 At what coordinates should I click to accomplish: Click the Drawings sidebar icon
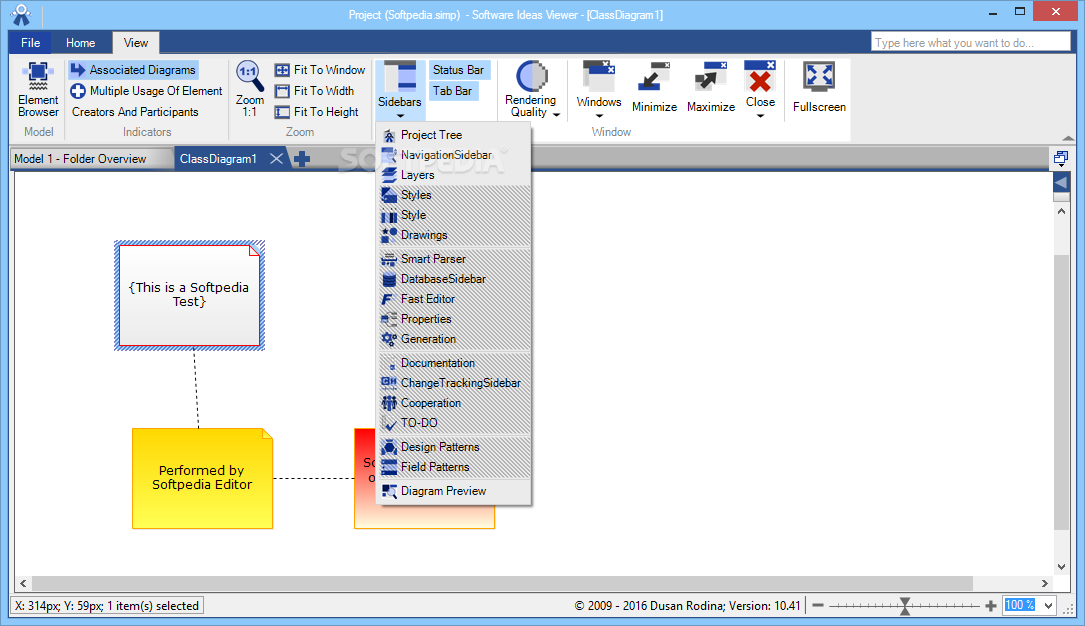[389, 235]
